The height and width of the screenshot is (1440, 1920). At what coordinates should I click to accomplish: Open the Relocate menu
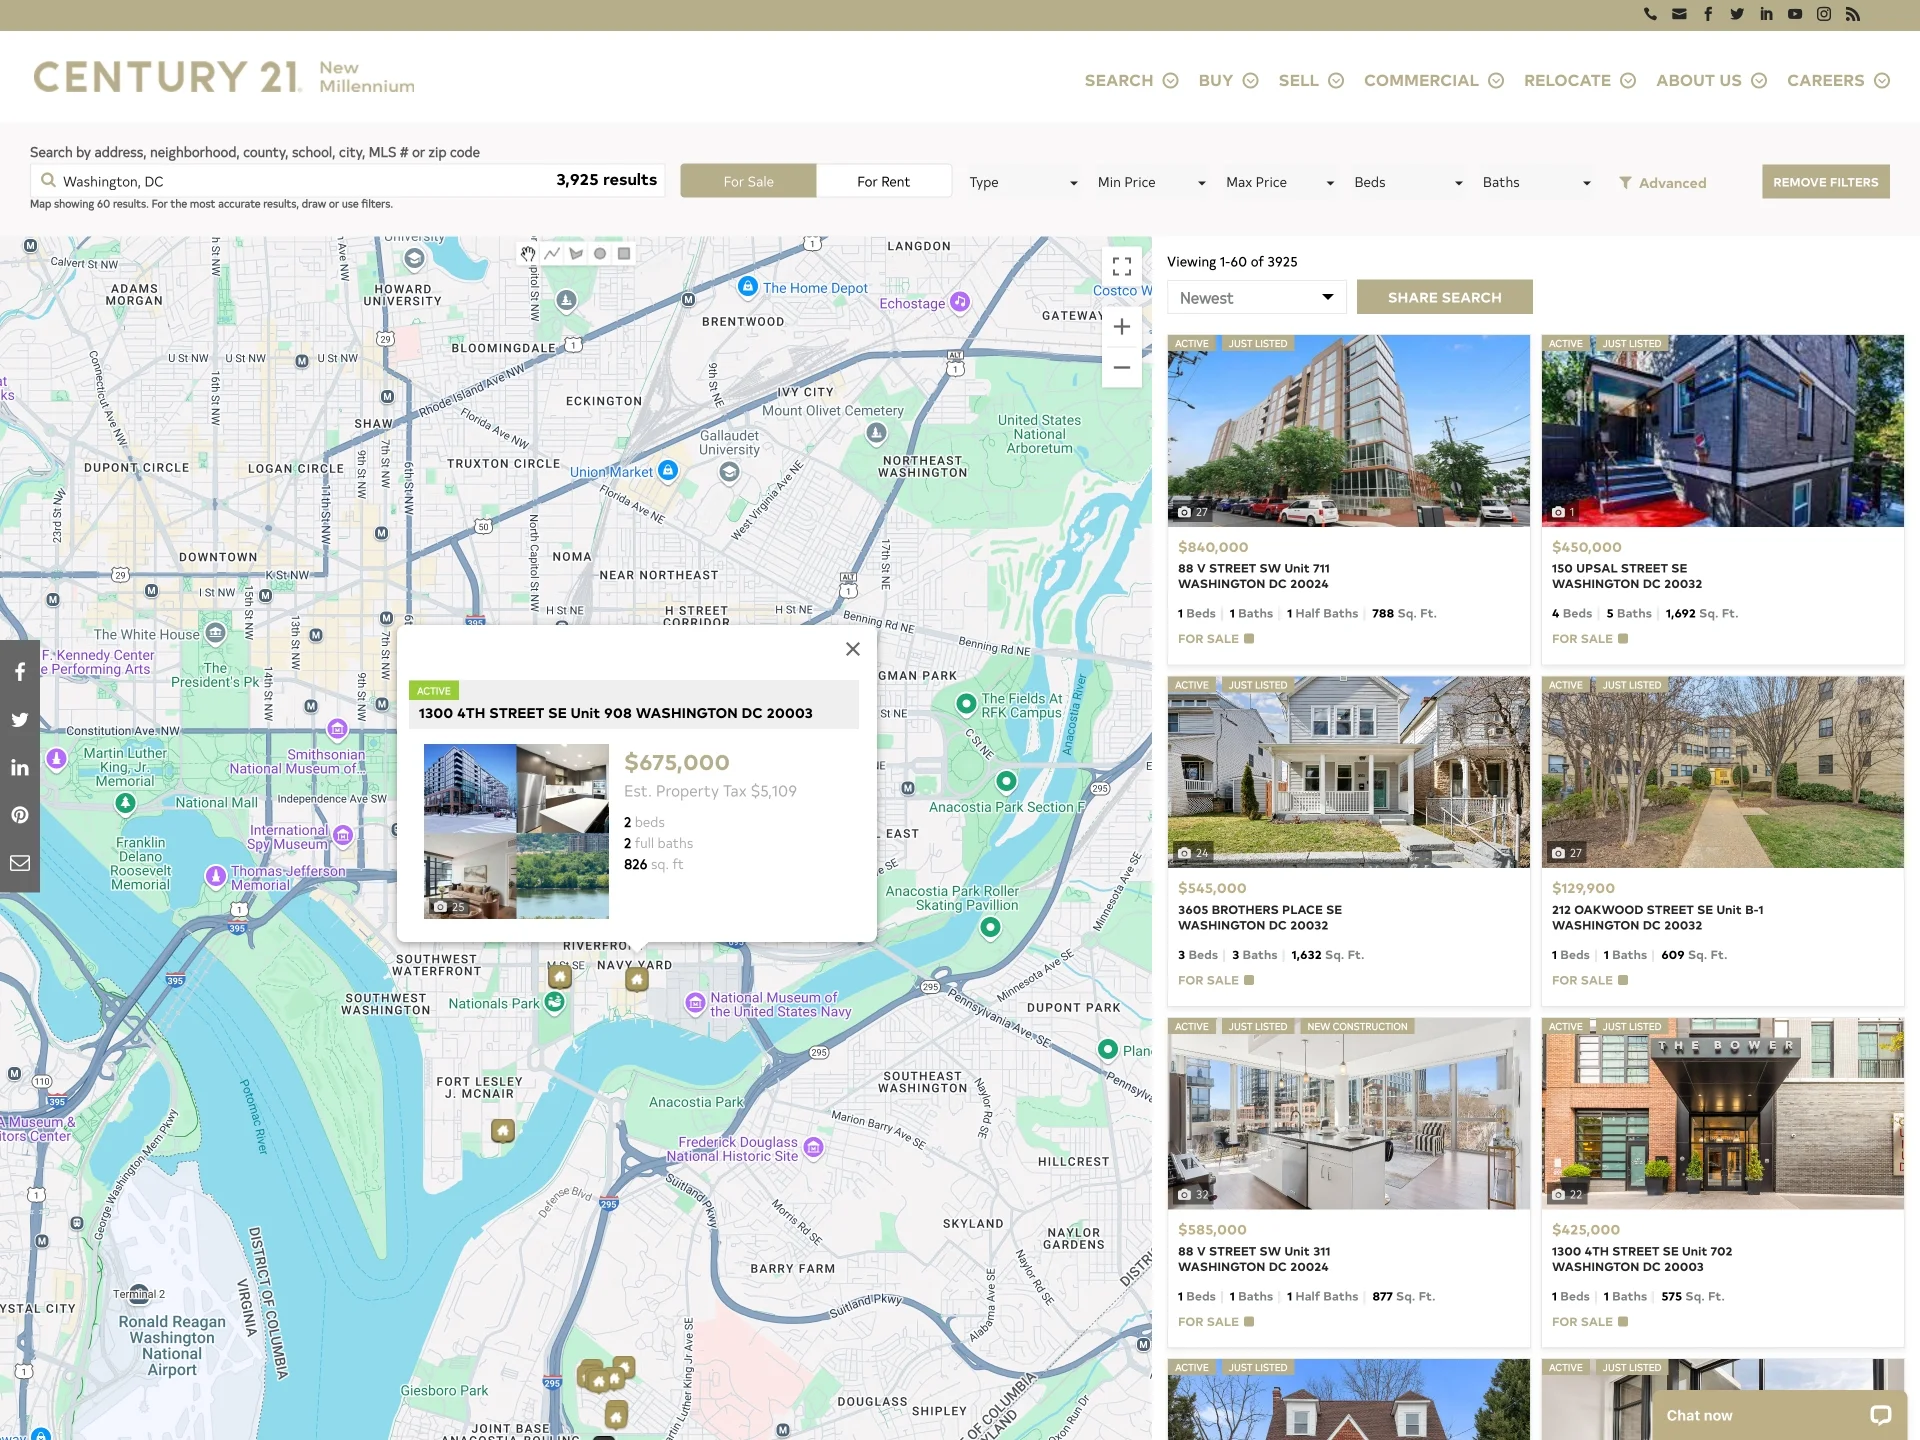1580,80
